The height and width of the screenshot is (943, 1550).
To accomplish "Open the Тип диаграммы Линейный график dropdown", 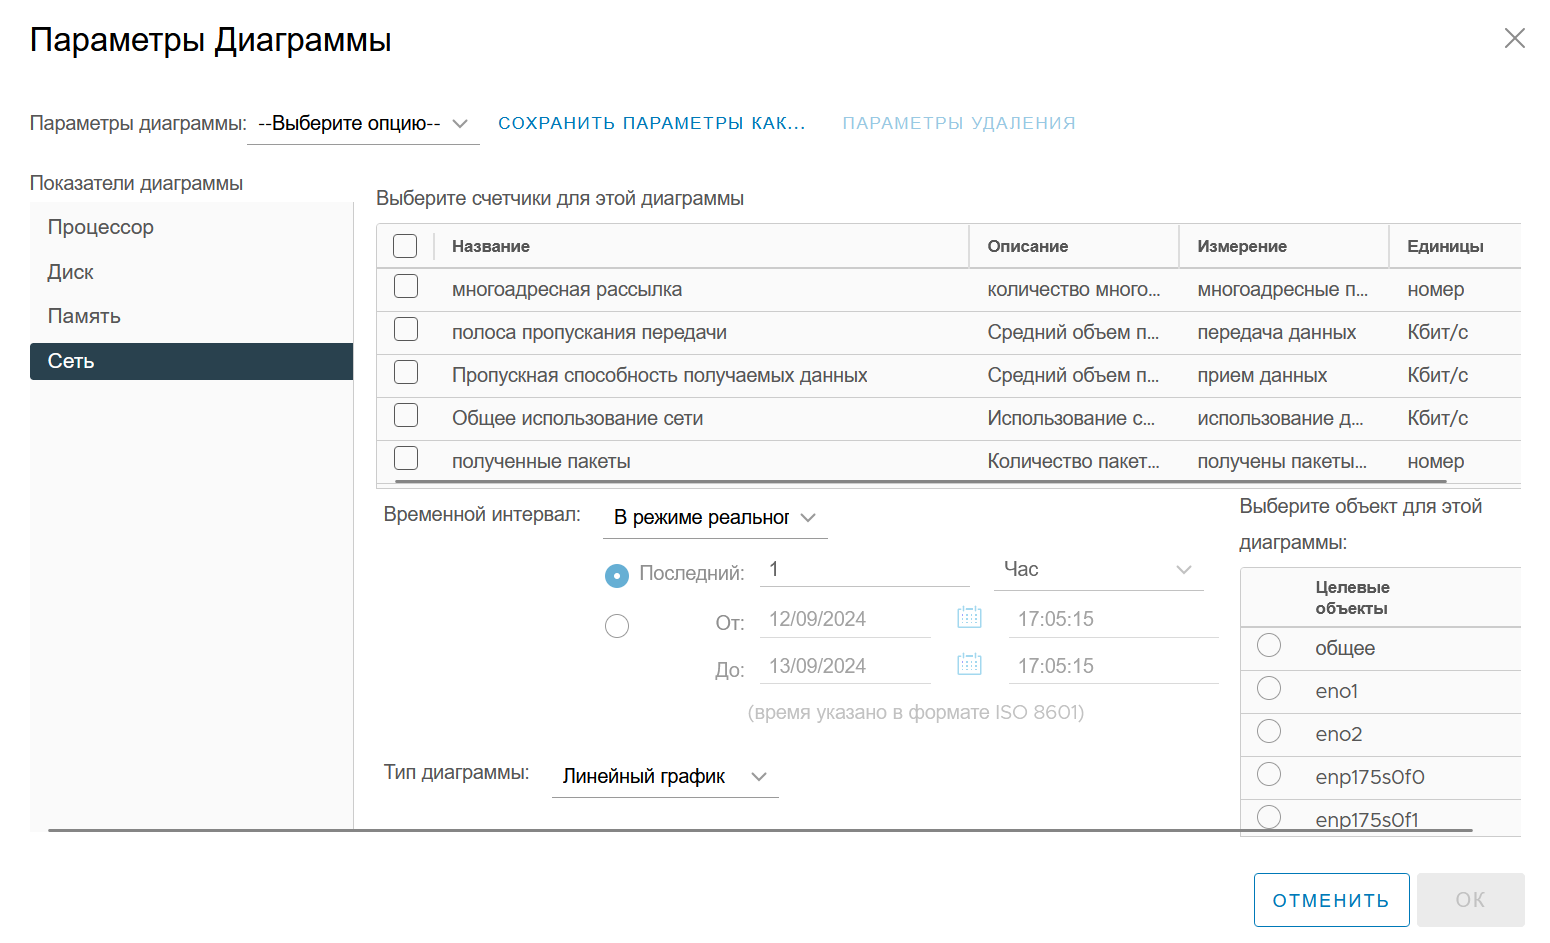I will [665, 777].
